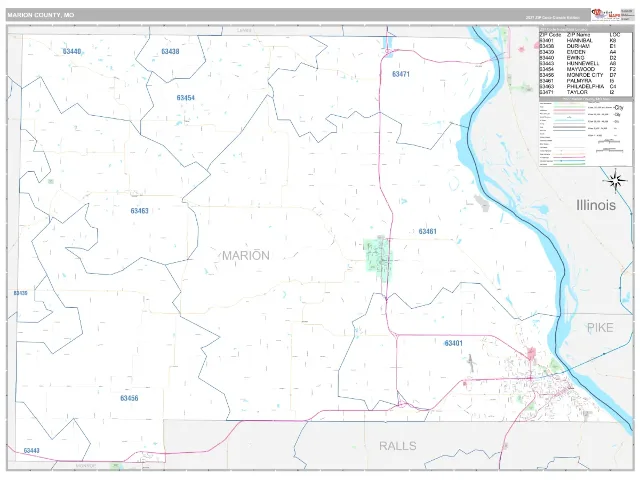Viewport: 640px width, 480px height.
Task: Click the RALLS county label
Action: coord(398,446)
